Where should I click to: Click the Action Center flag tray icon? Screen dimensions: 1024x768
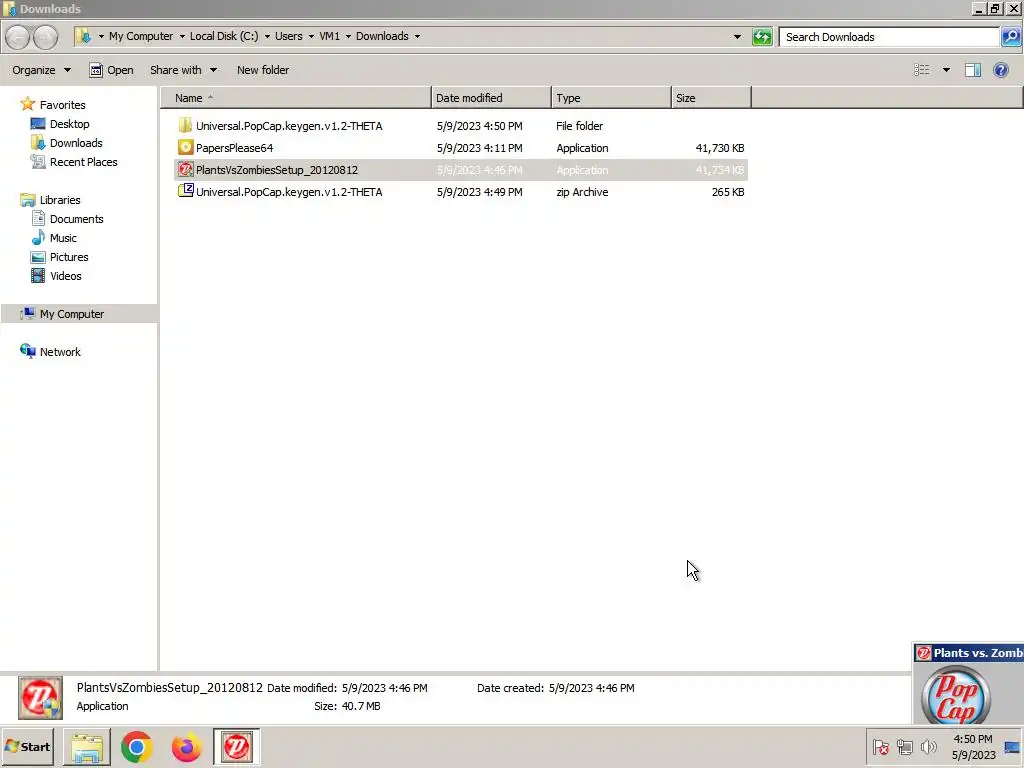pyautogui.click(x=880, y=746)
